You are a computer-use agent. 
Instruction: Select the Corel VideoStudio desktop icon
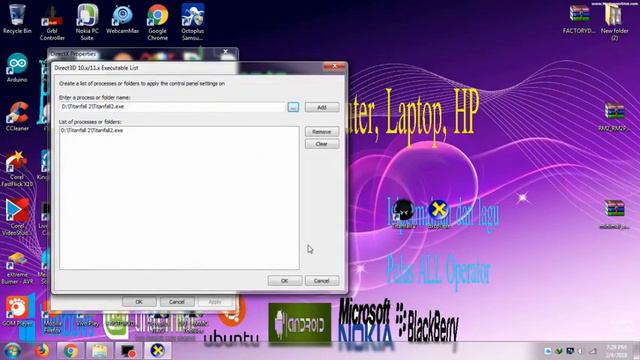[17, 217]
